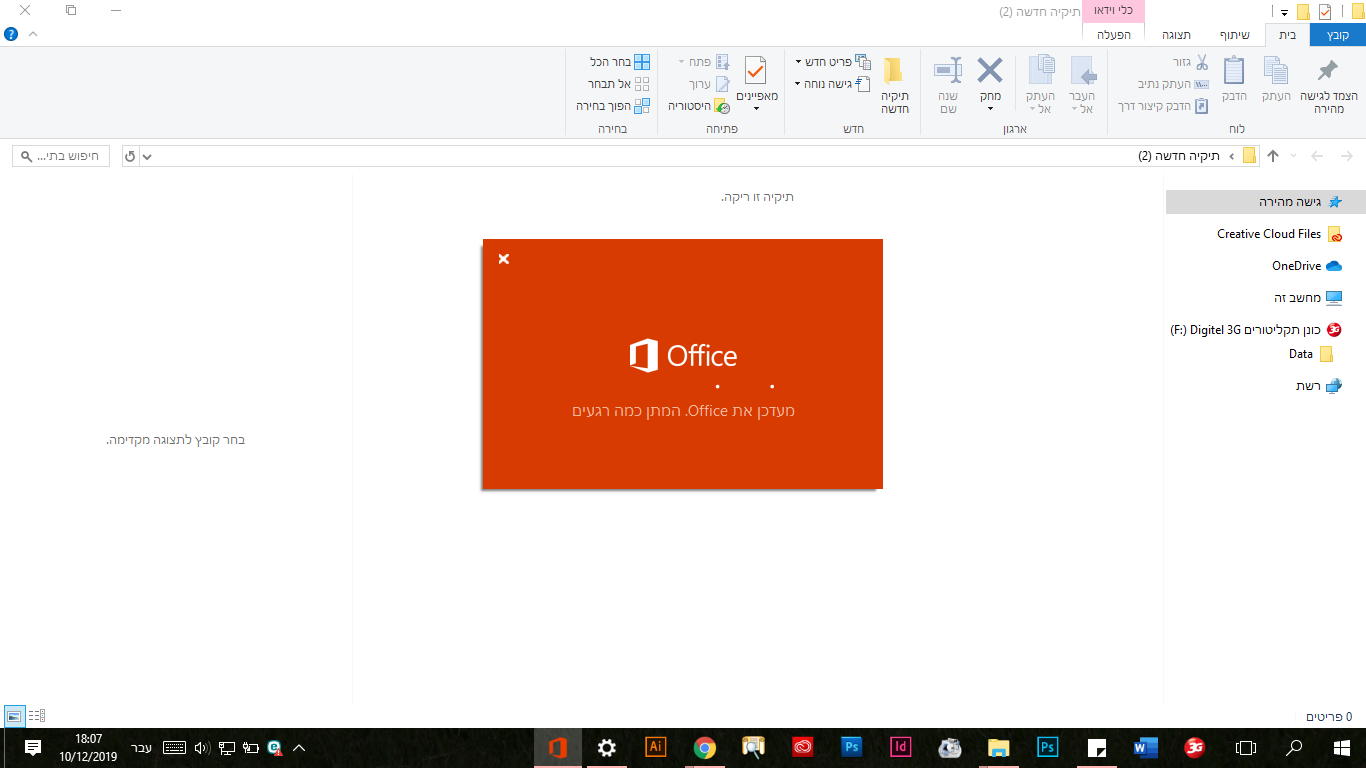This screenshot has width=1366, height=768.
Task: Click the Copy (העתק) icon in the ribbon
Action: [1276, 71]
